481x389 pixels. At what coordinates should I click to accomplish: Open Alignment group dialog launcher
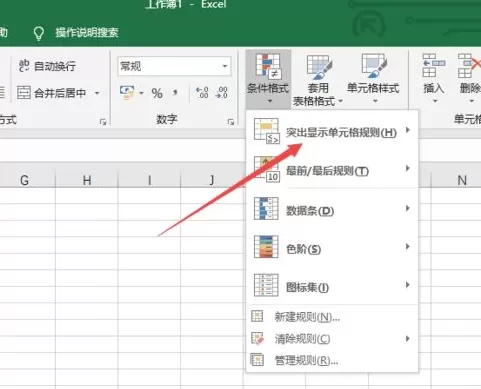[103, 122]
